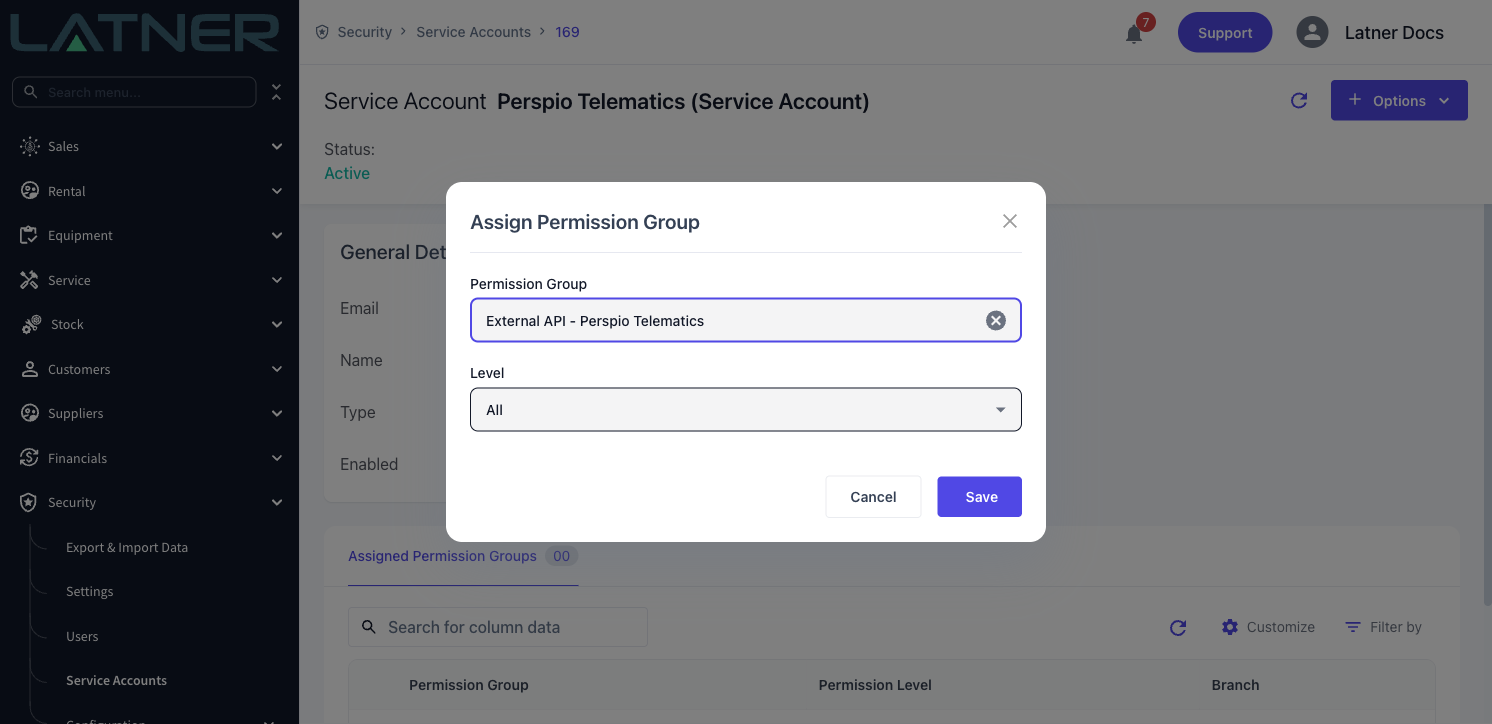Expand the Customers menu chevron
Image resolution: width=1492 pixels, height=724 pixels.
click(x=277, y=369)
